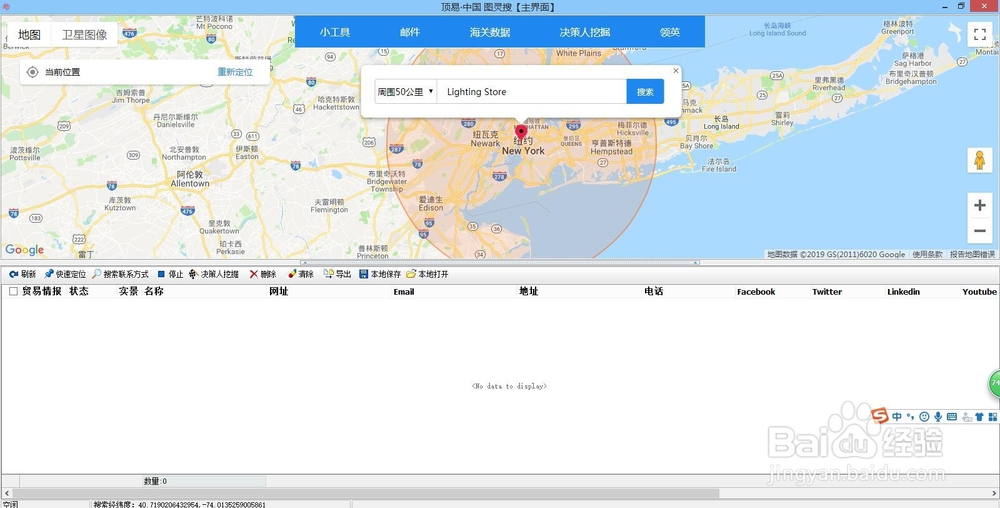Sort by 名称 column header
Viewport: 1000px width, 508px height.
click(x=154, y=291)
